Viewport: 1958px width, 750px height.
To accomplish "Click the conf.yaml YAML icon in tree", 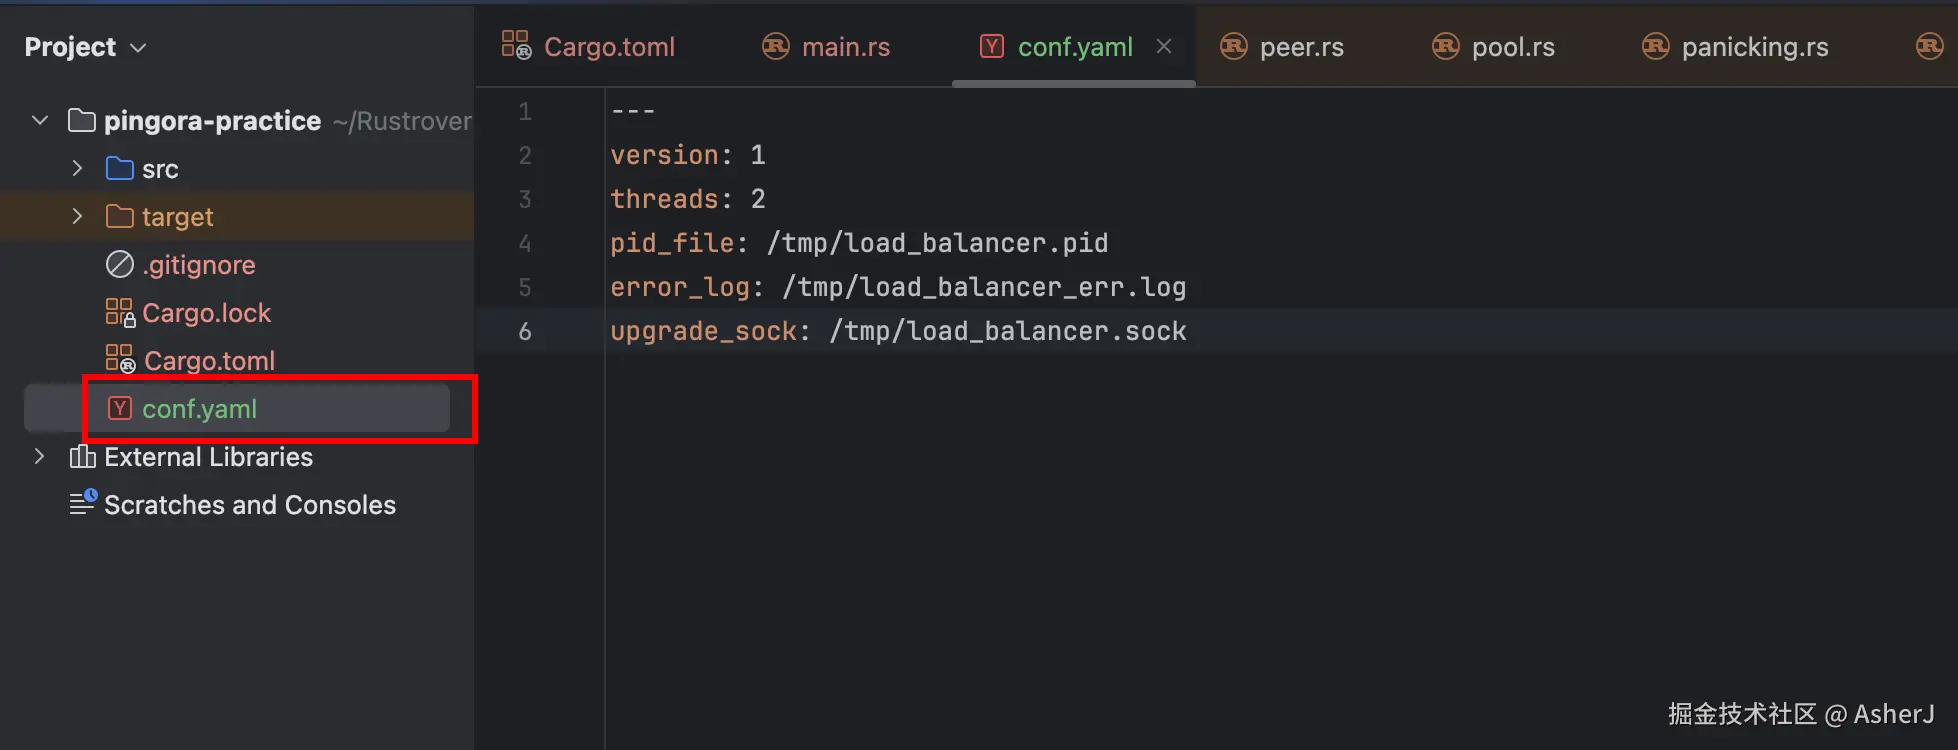I will coord(120,408).
